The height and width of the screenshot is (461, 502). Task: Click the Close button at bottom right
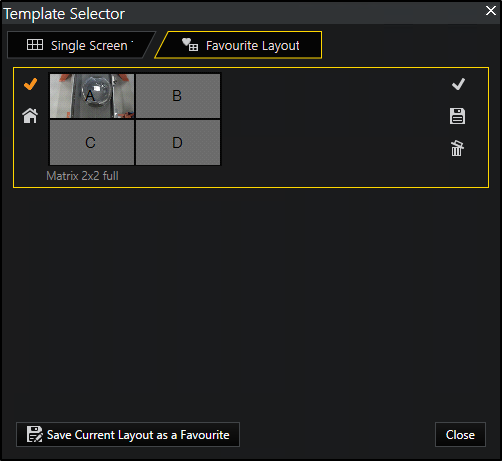[x=460, y=434]
